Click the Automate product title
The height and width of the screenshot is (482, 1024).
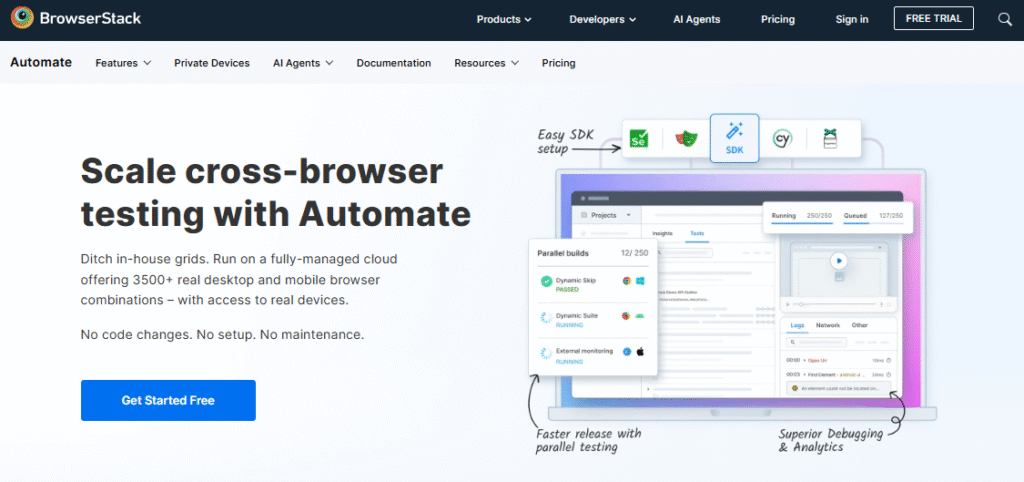[x=41, y=63]
